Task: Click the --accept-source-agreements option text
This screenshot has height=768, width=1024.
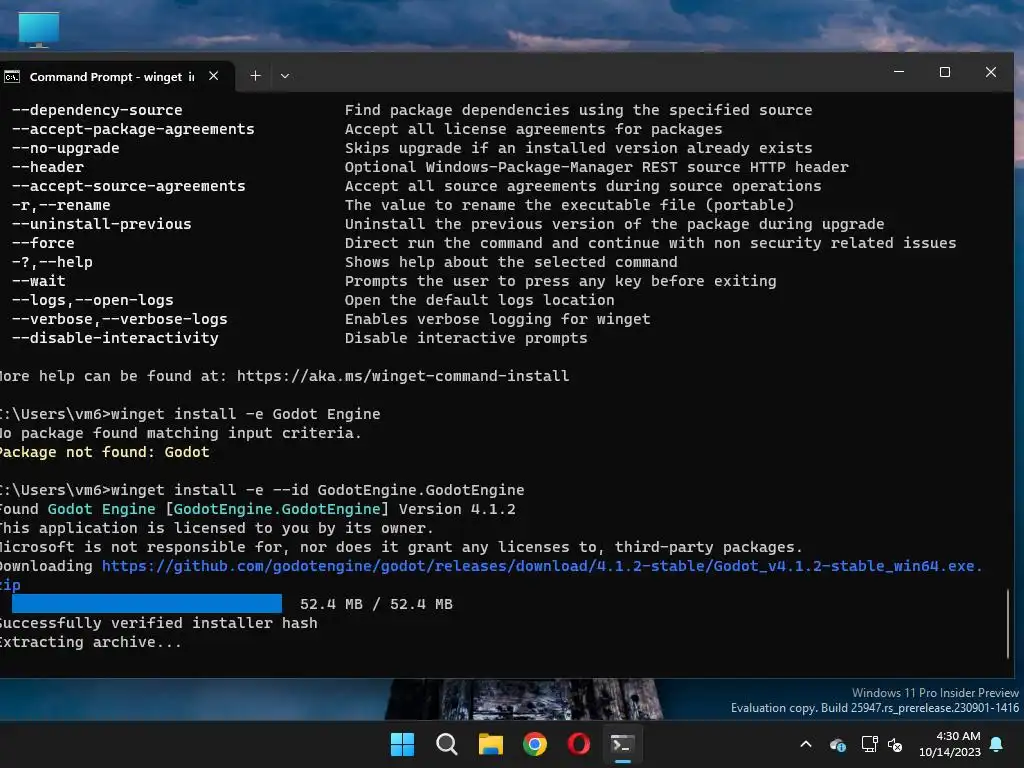Action: [x=129, y=186]
